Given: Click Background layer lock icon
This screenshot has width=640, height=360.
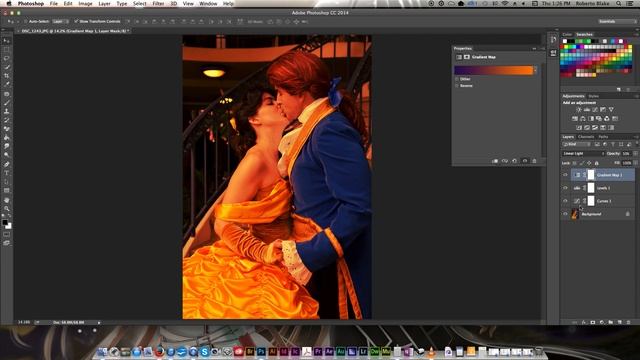Looking at the screenshot, I should coord(628,214).
